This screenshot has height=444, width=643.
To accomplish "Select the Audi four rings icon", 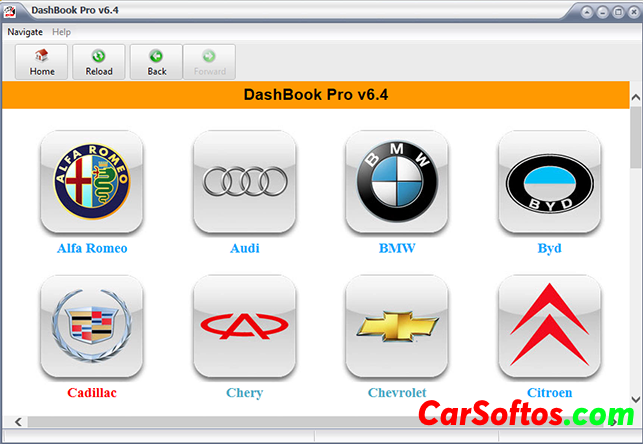I will (244, 182).
